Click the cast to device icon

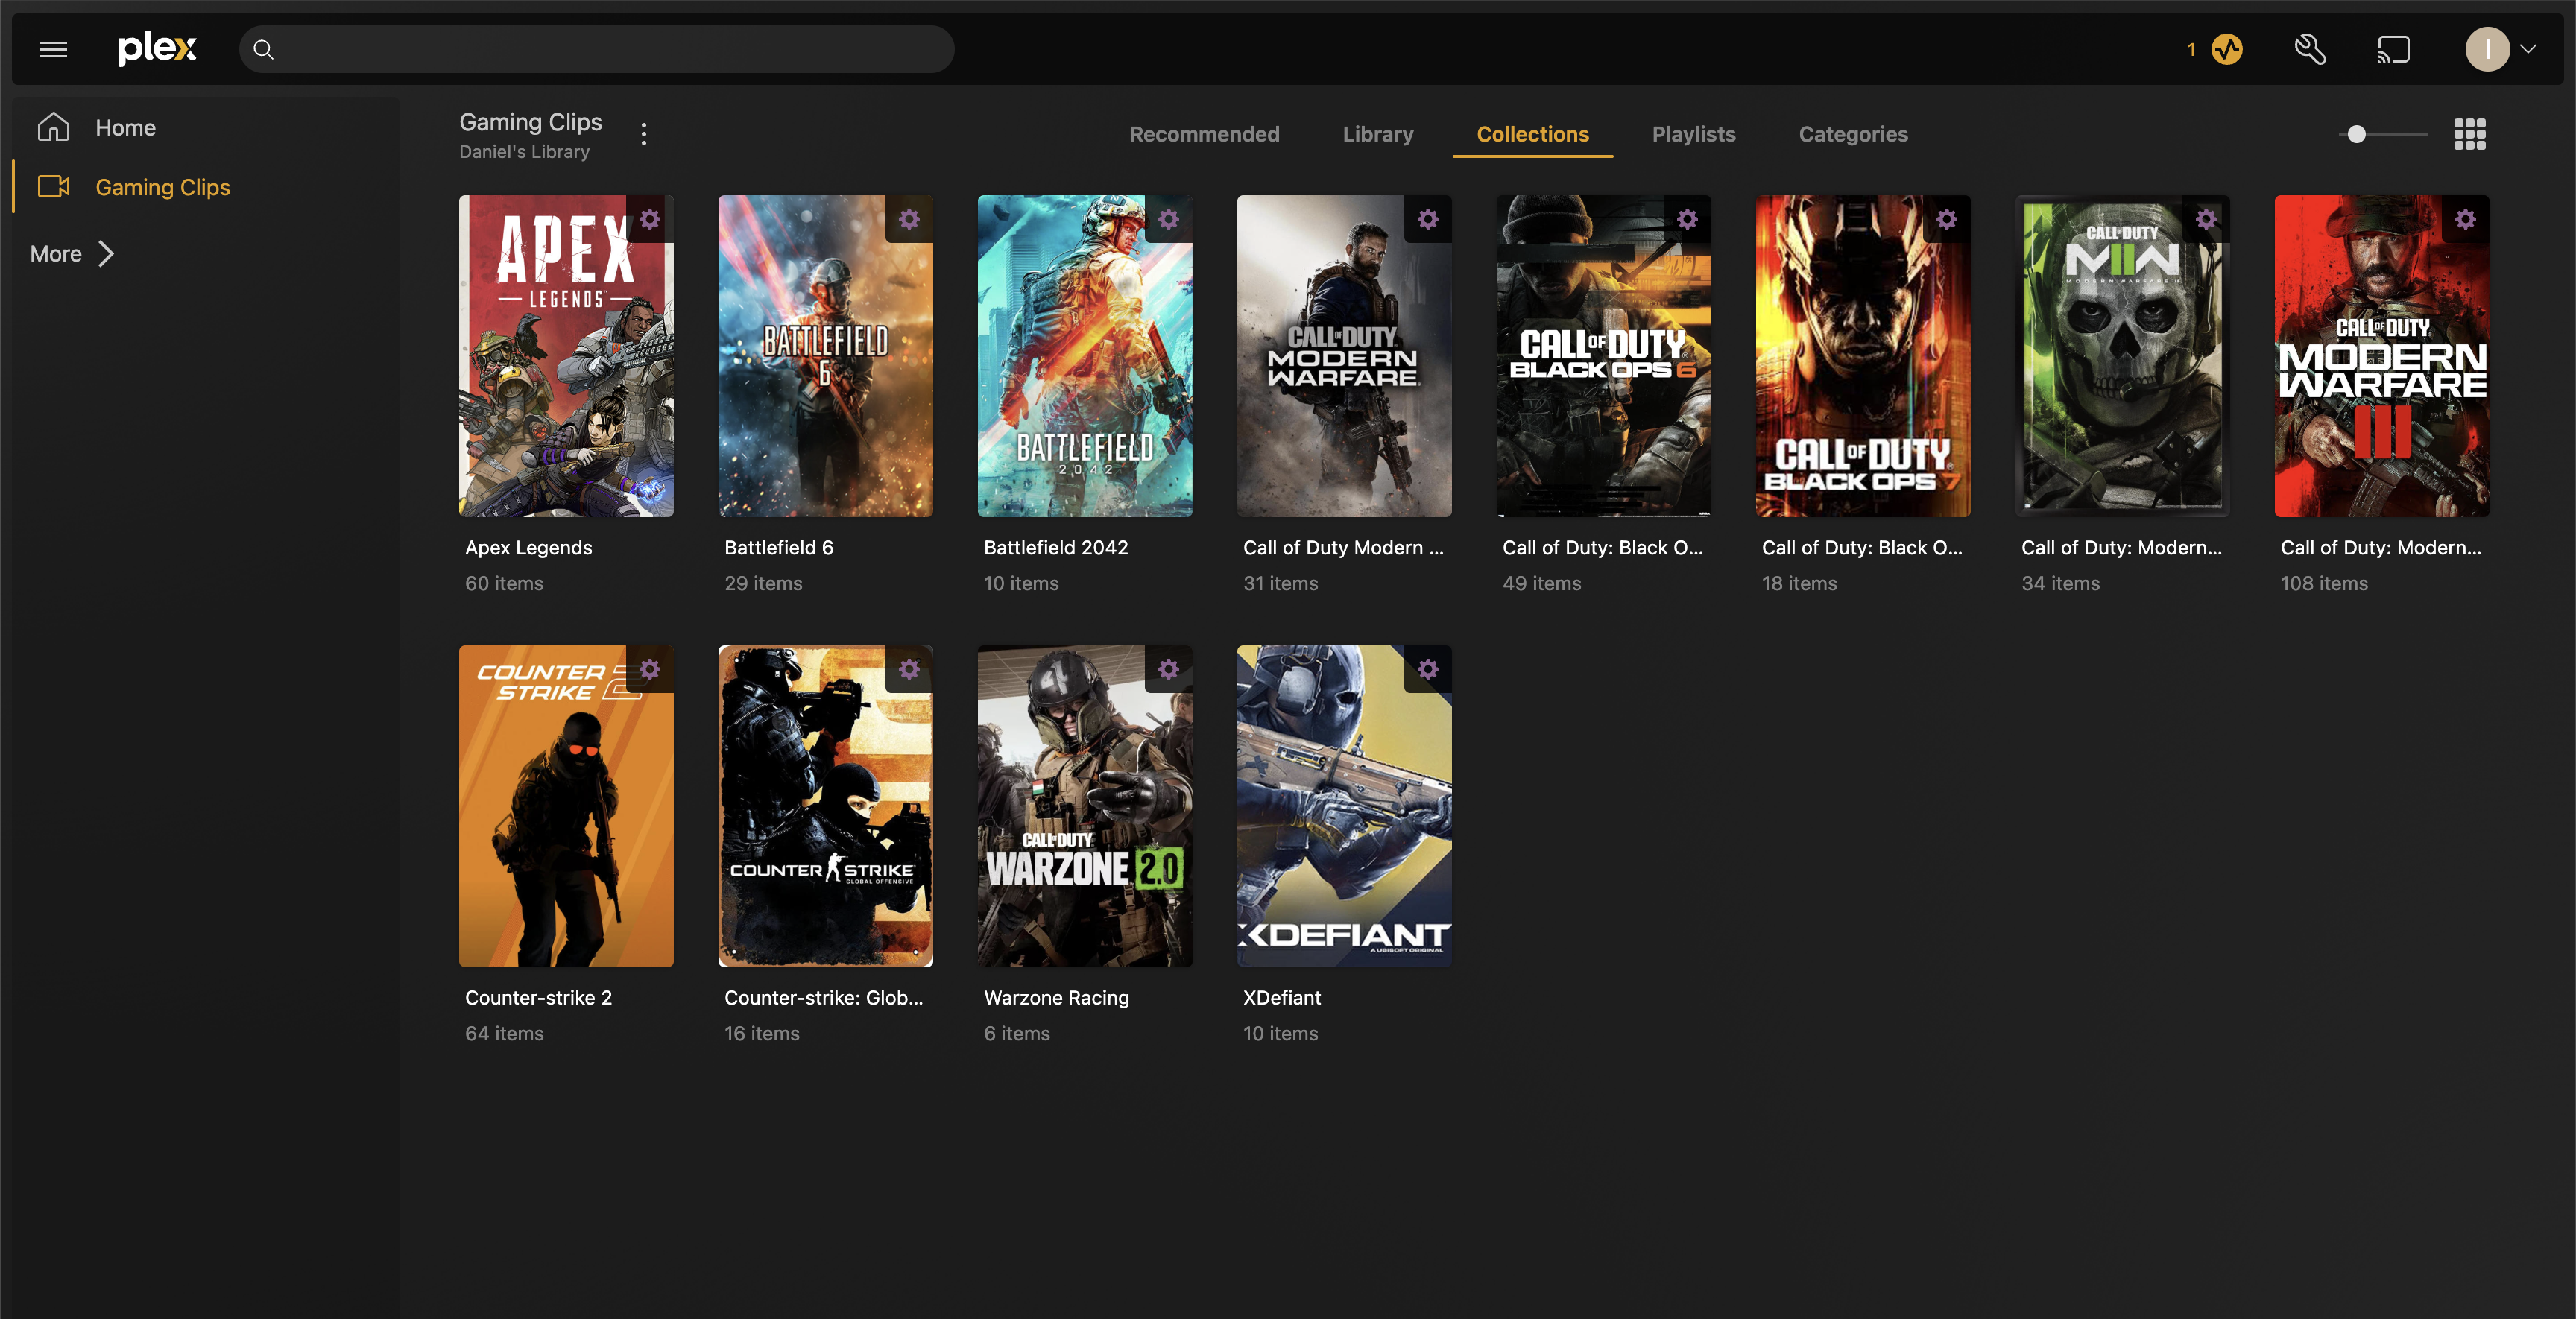(x=2393, y=49)
